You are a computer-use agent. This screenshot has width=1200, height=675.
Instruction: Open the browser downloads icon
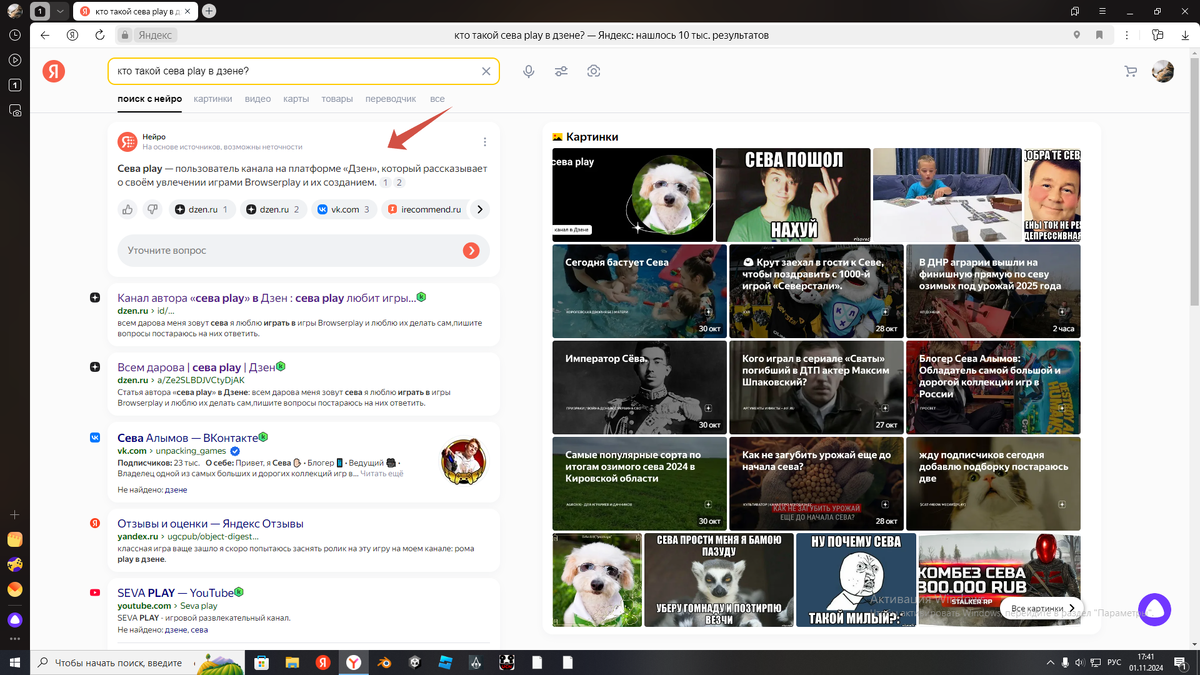point(1184,35)
